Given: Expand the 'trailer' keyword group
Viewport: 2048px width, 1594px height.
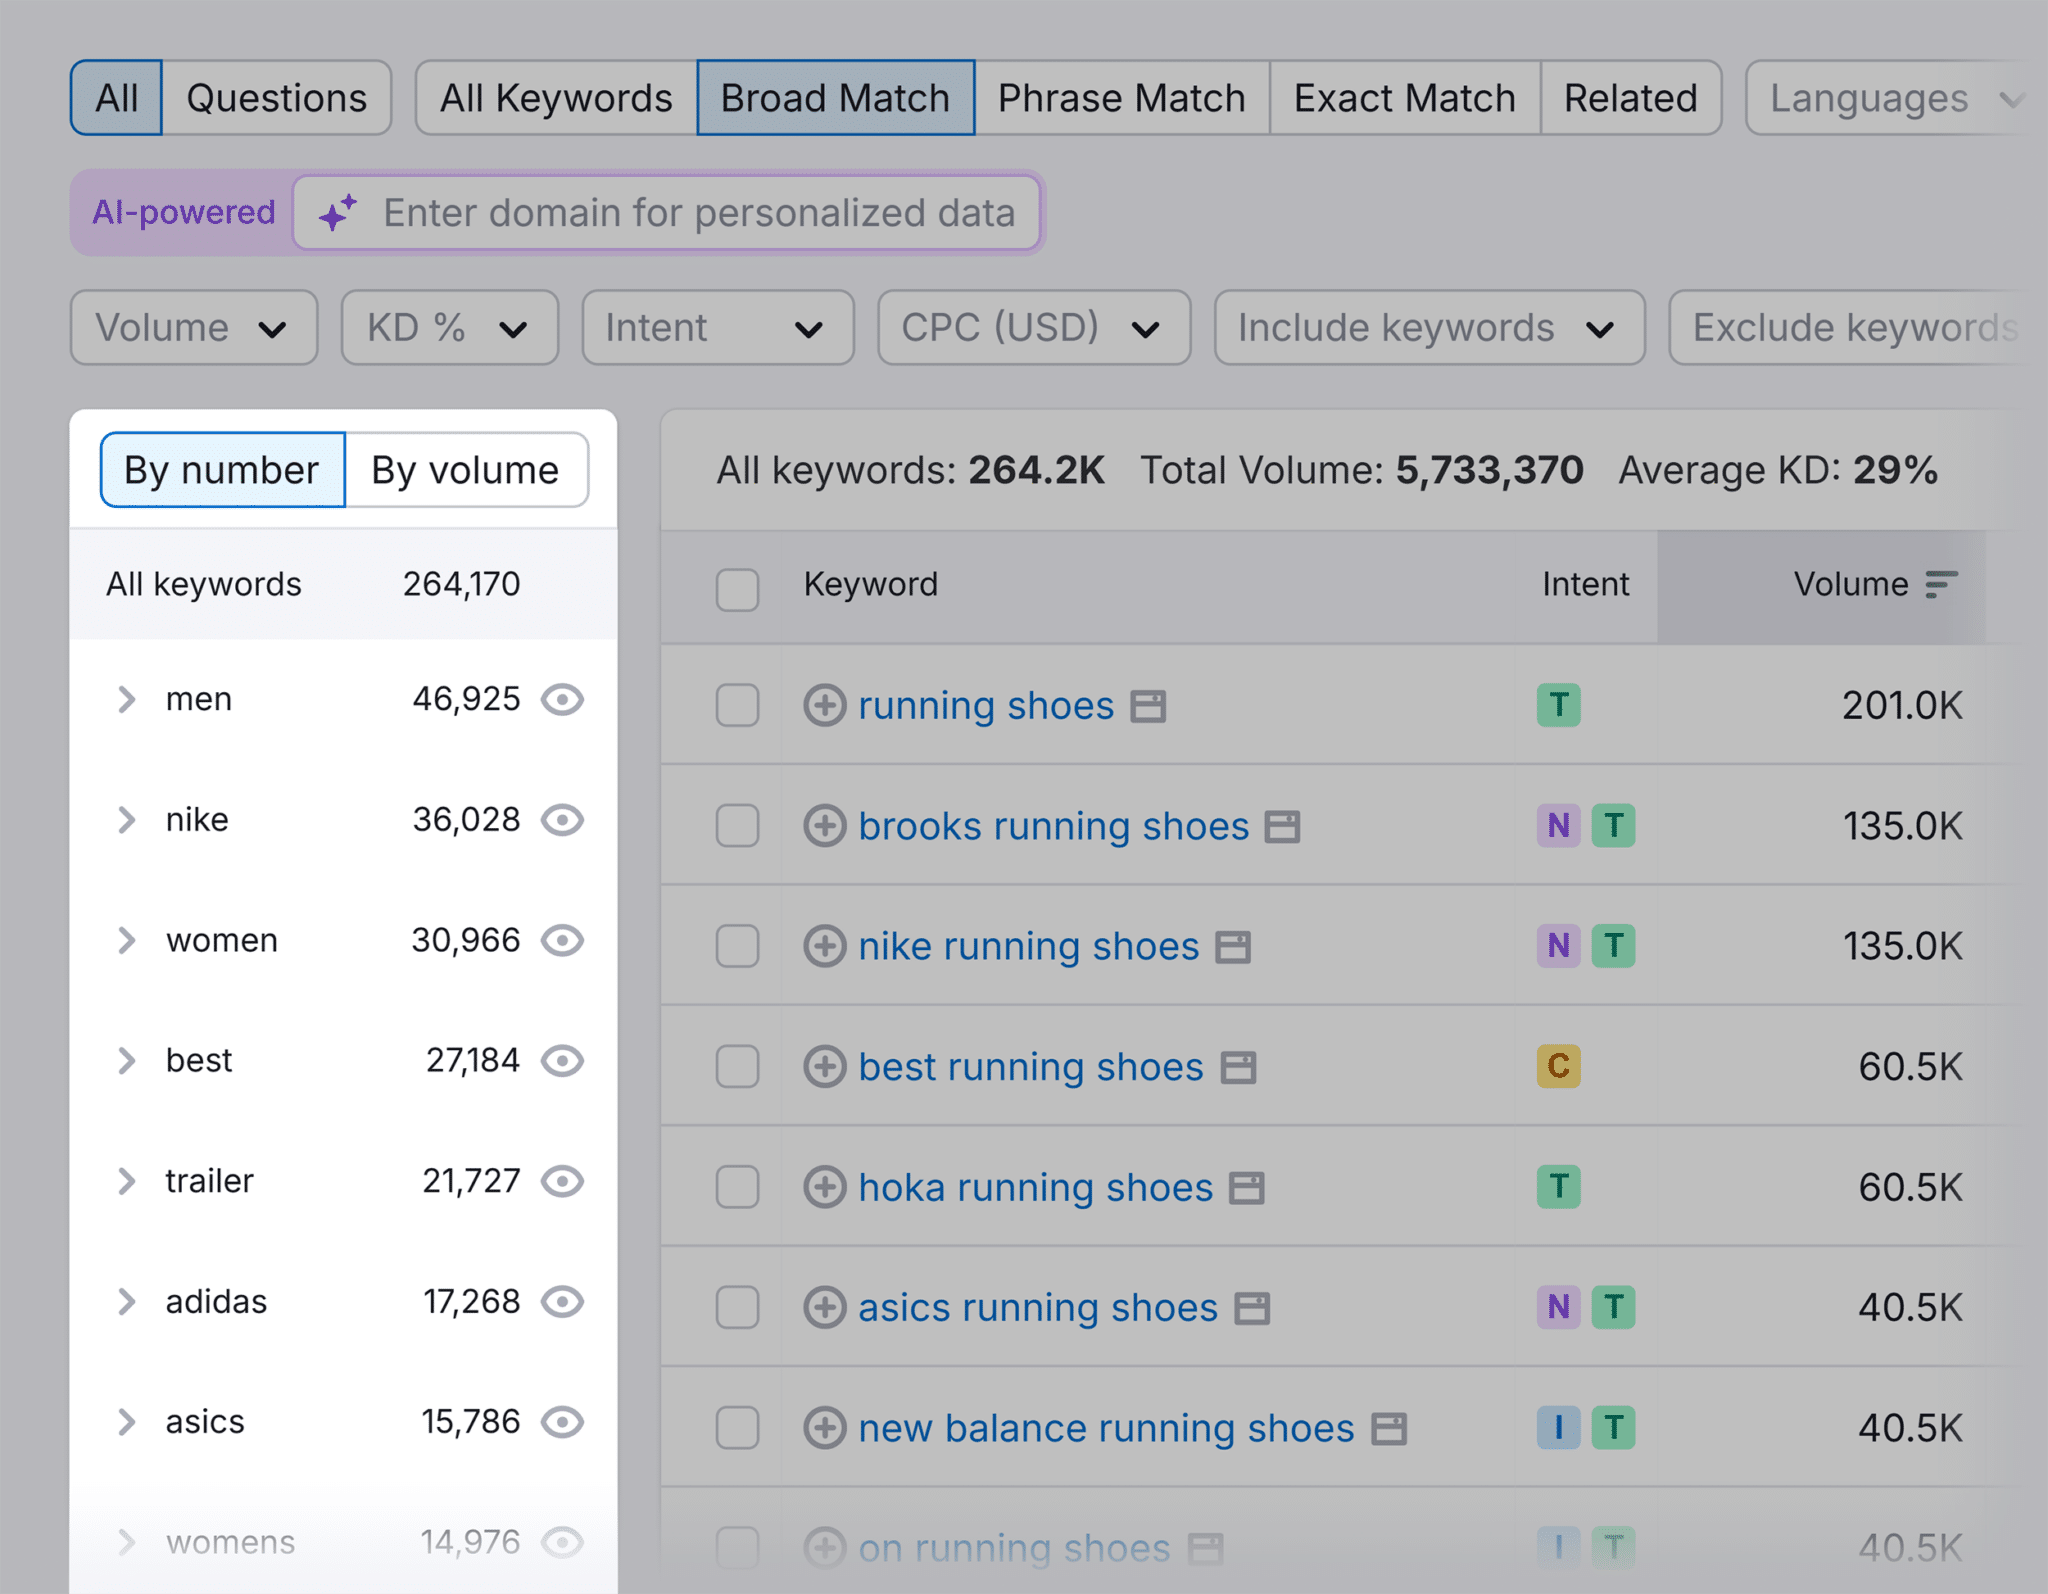Looking at the screenshot, I should click(x=126, y=1181).
